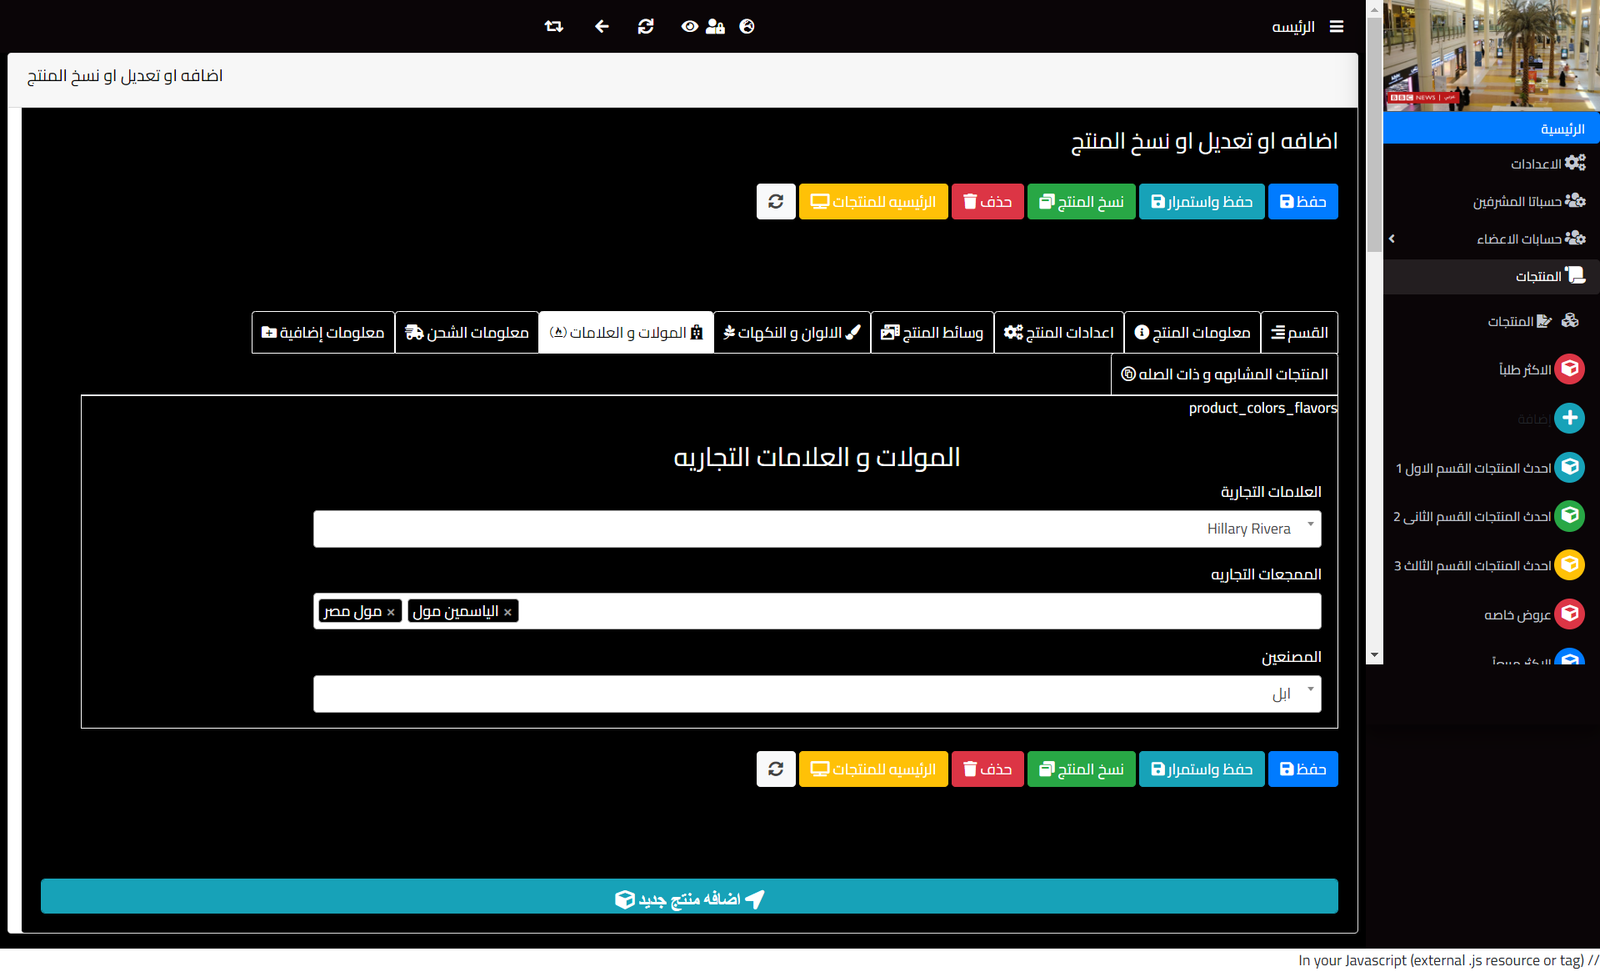
Task: Click the retweet-style icon in top bar
Action: 554,27
